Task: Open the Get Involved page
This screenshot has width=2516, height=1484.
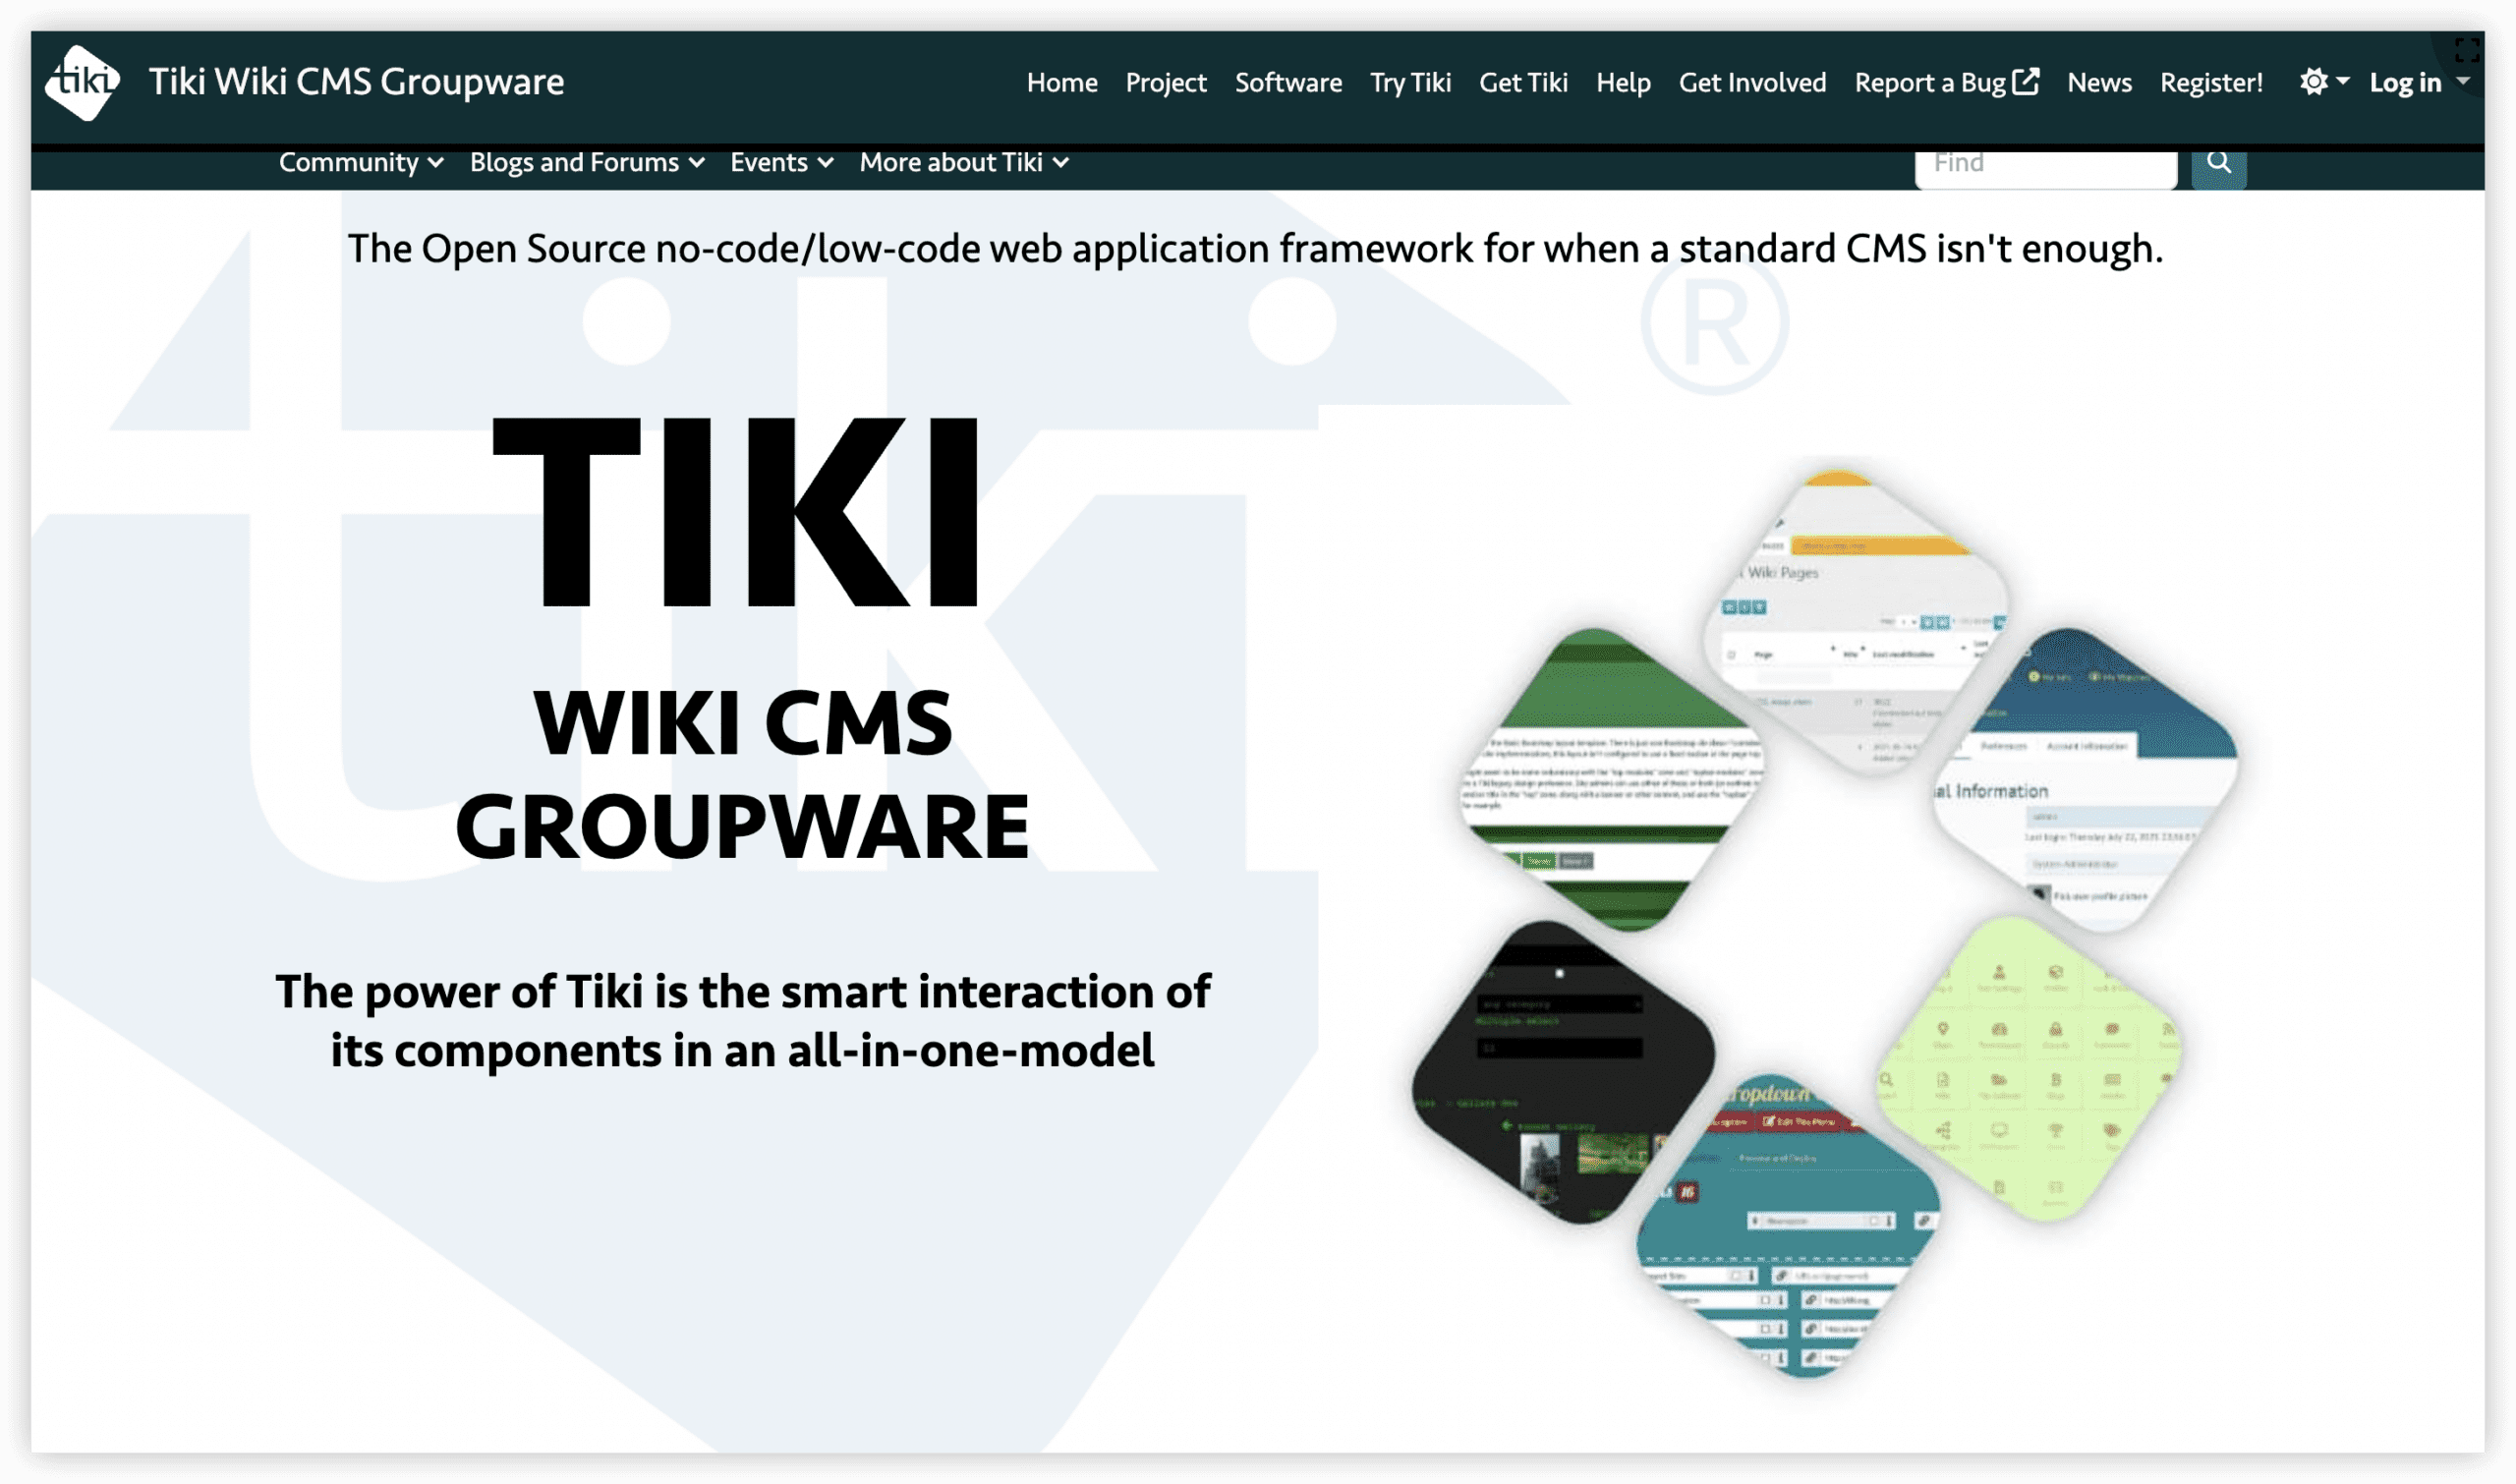Action: pos(1751,83)
